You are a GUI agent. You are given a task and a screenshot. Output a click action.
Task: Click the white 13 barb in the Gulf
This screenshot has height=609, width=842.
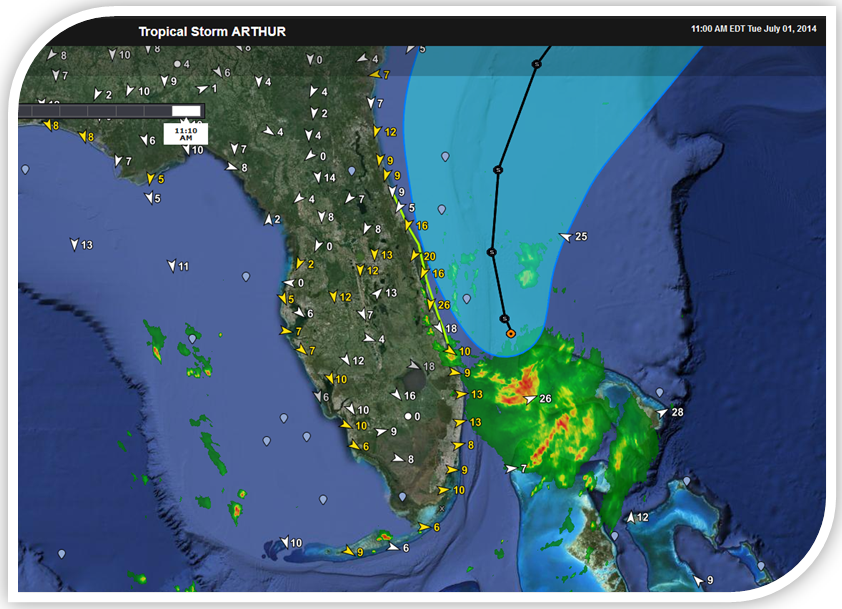pos(75,243)
